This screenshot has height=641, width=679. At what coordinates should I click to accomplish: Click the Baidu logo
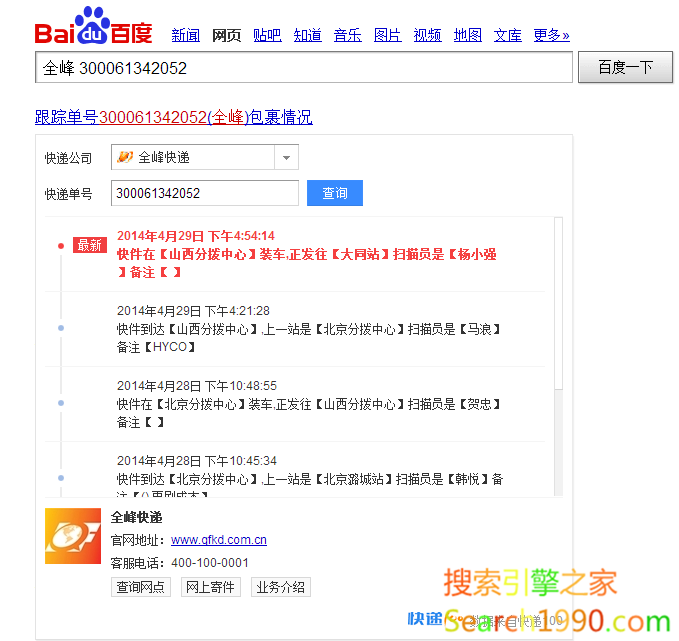94,26
